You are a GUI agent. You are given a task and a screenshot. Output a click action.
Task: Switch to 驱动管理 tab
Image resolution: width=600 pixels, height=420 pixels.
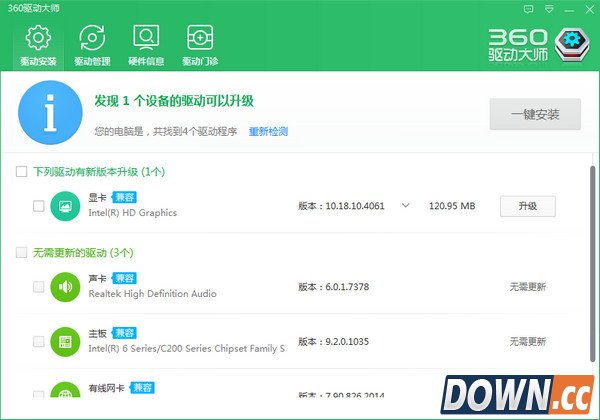click(92, 46)
